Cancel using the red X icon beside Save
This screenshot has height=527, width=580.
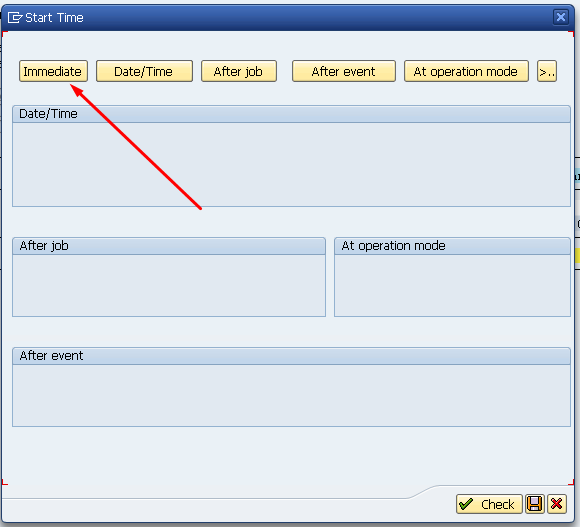tap(557, 504)
